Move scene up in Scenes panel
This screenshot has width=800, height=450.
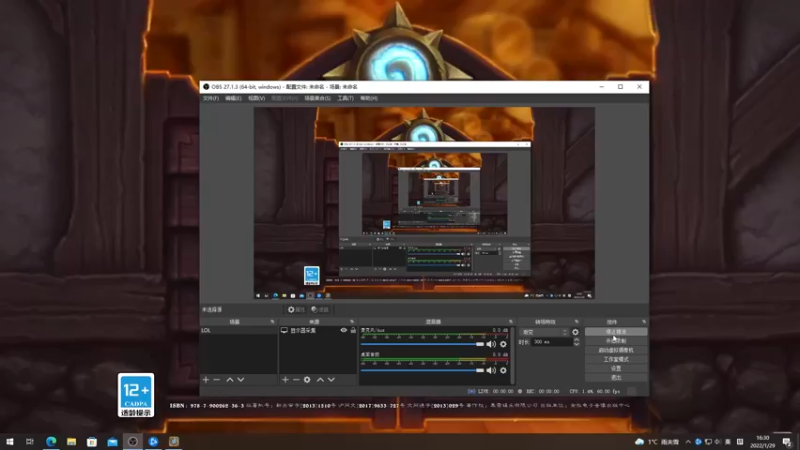(x=230, y=380)
